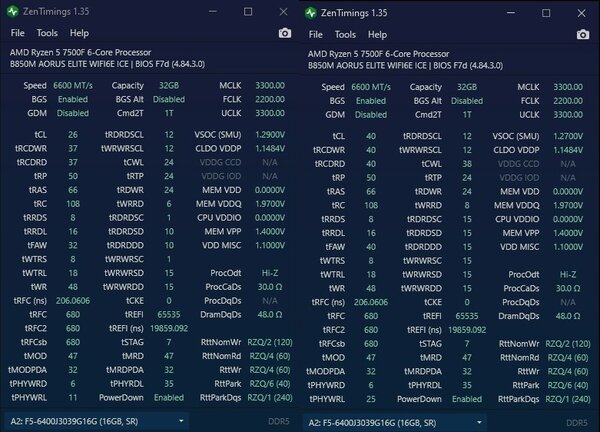Click FCLK value 2200.00 in right window

[x=568, y=101]
